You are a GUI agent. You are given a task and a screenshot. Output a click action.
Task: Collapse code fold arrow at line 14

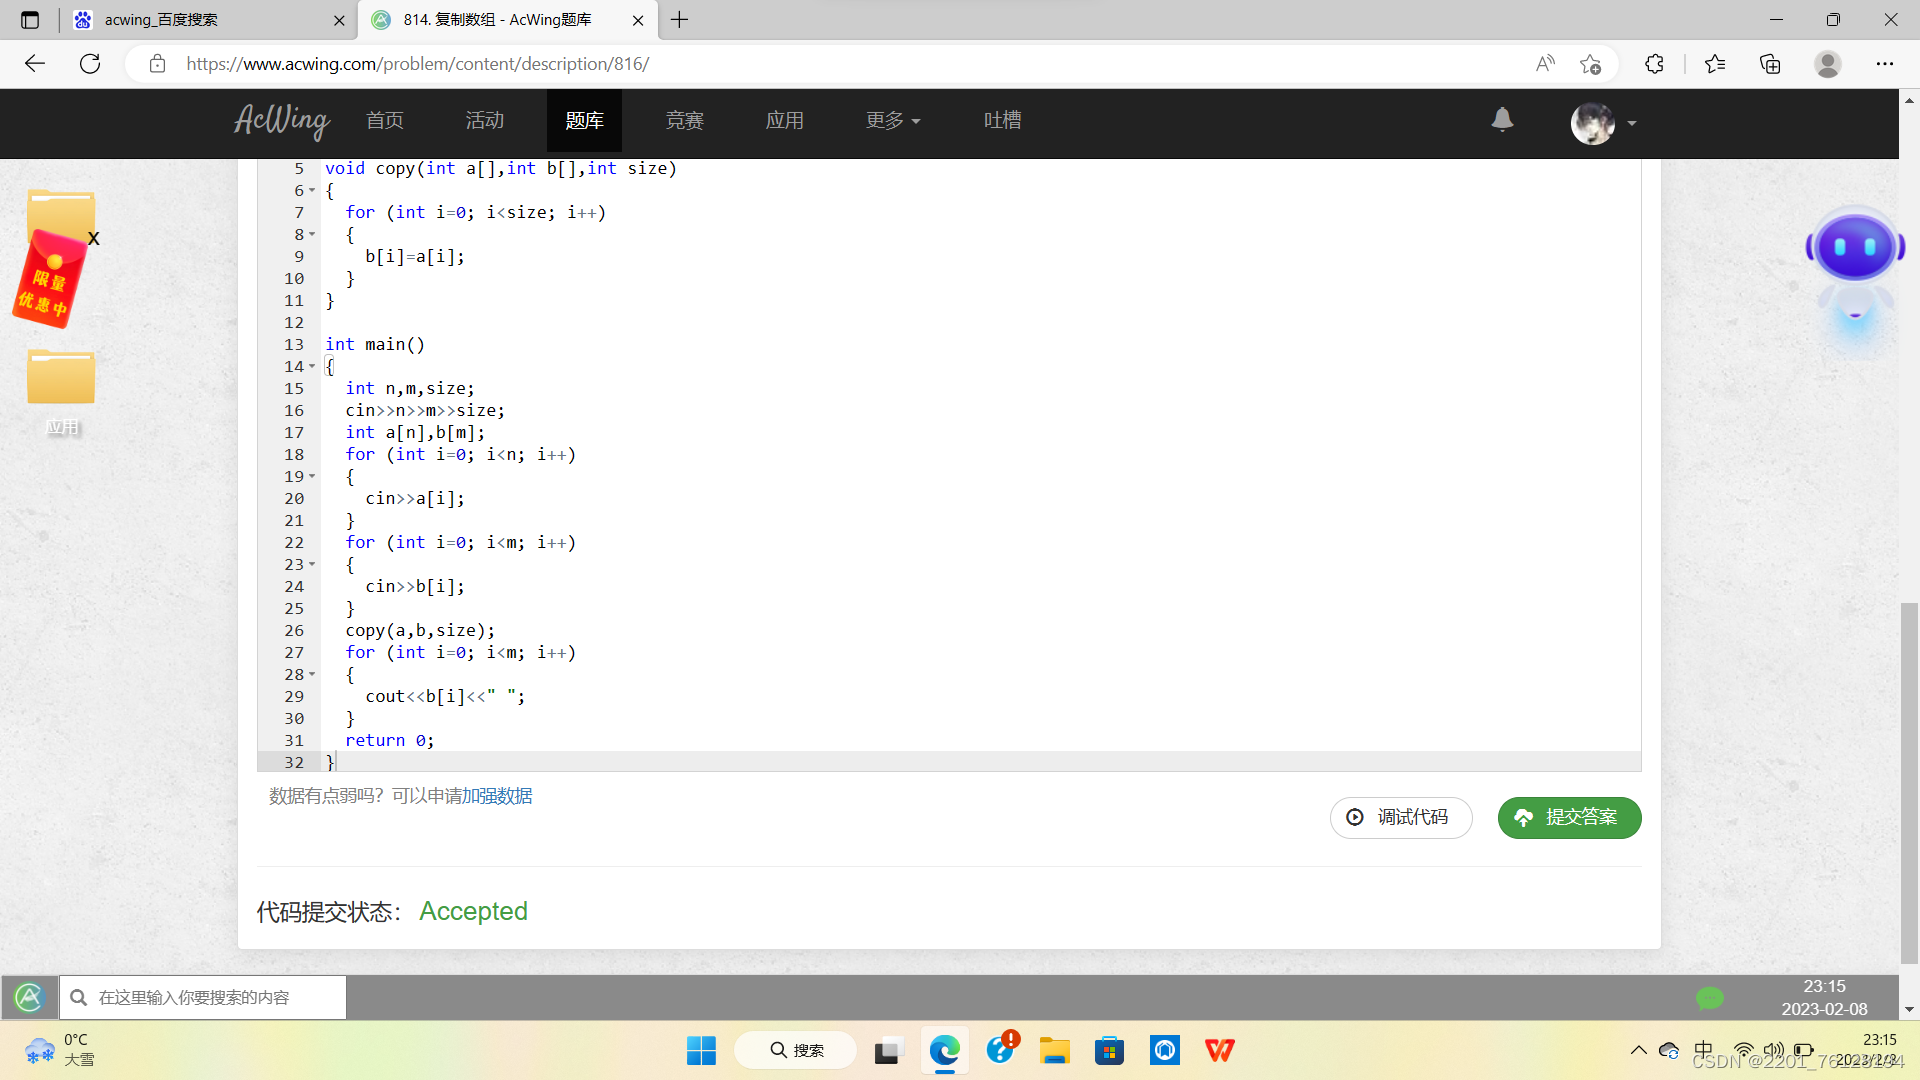[x=312, y=366]
